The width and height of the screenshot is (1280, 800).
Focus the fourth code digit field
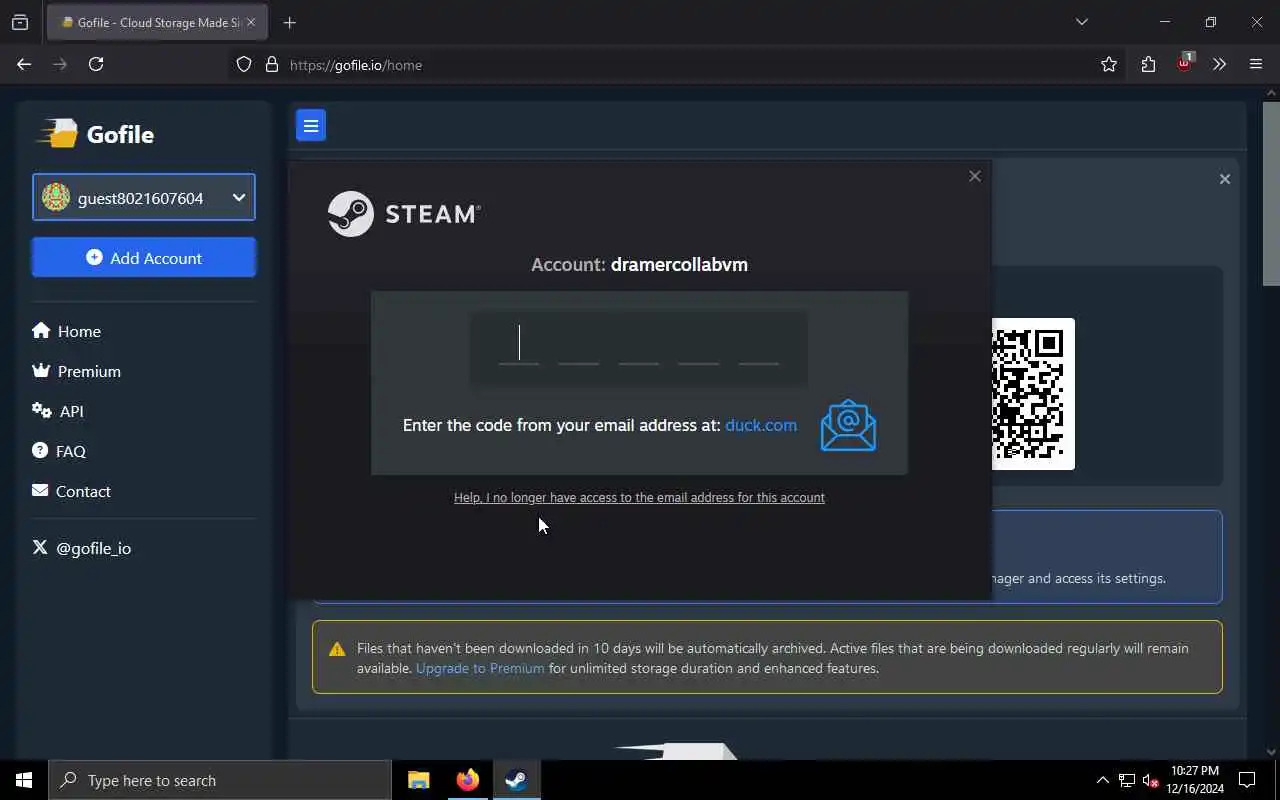tap(699, 345)
